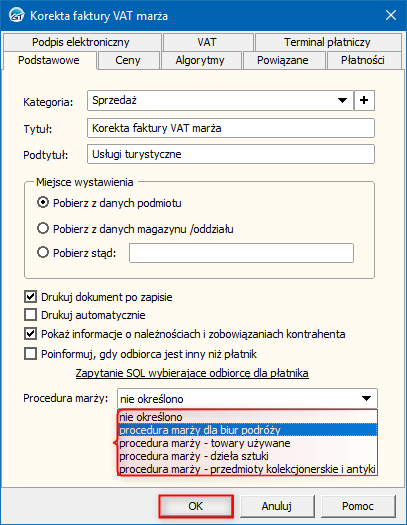The image size is (407, 525).
Task: Click the Anuluj button
Action: (276, 506)
